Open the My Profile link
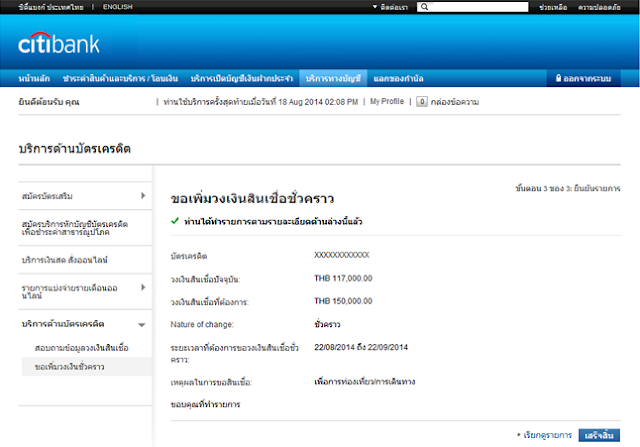 coord(387,101)
